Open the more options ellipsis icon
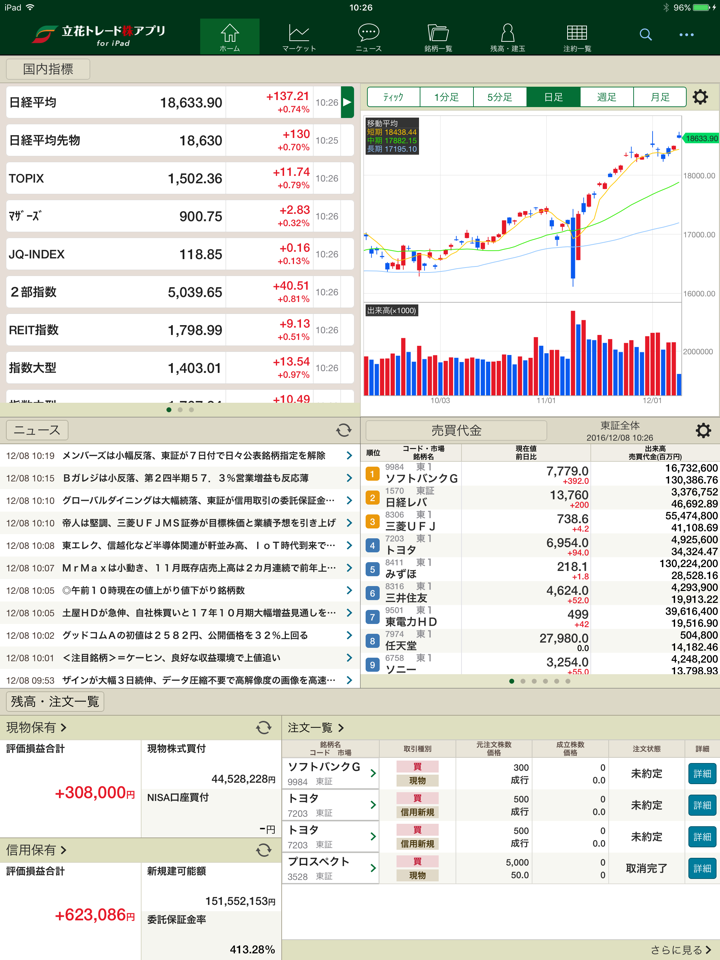720x960 pixels. pos(686,35)
